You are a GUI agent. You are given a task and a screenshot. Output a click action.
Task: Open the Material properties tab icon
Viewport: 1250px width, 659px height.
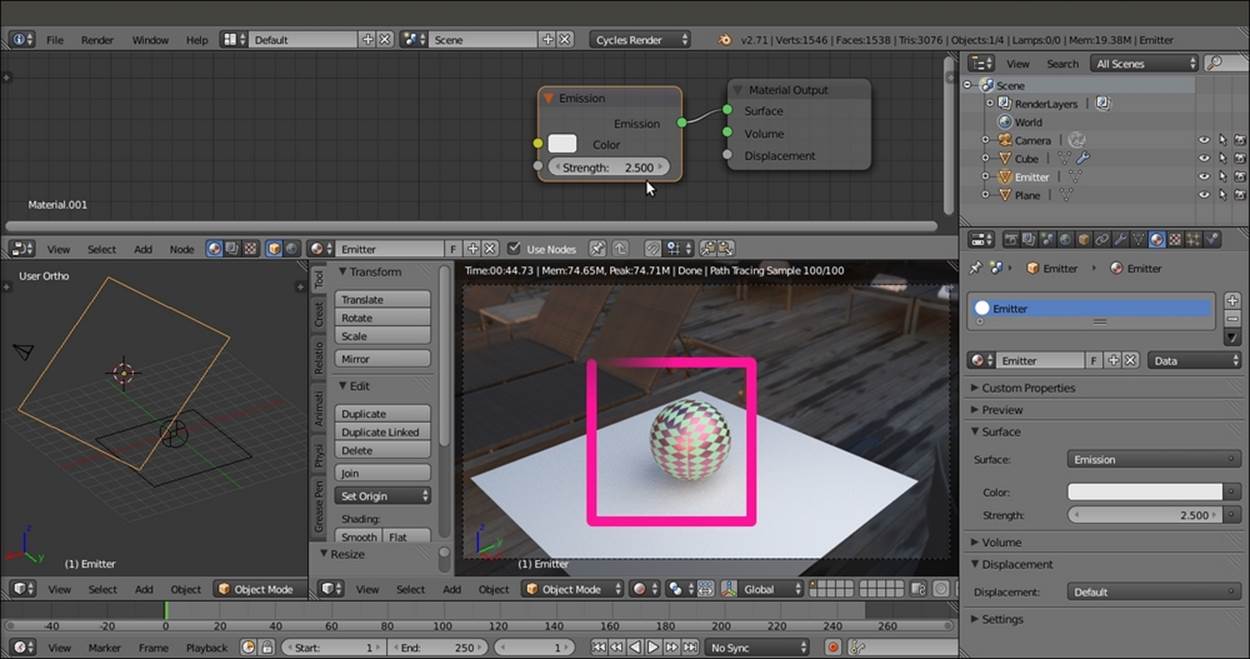click(x=1157, y=240)
